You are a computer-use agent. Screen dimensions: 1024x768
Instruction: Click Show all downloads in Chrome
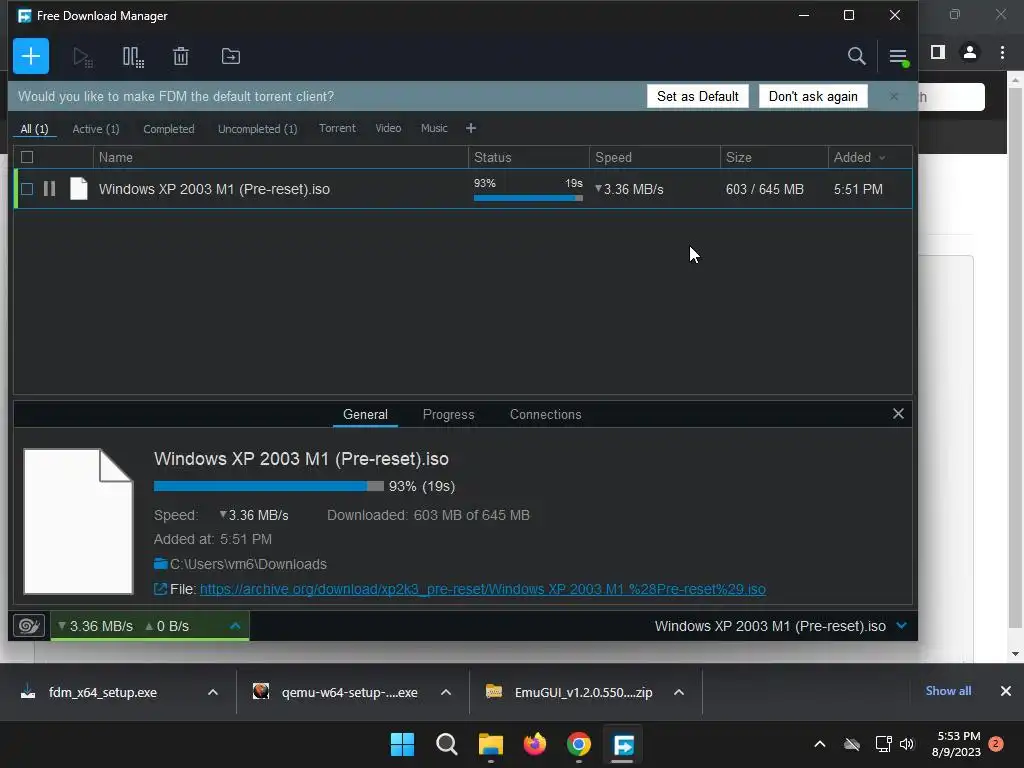948,691
